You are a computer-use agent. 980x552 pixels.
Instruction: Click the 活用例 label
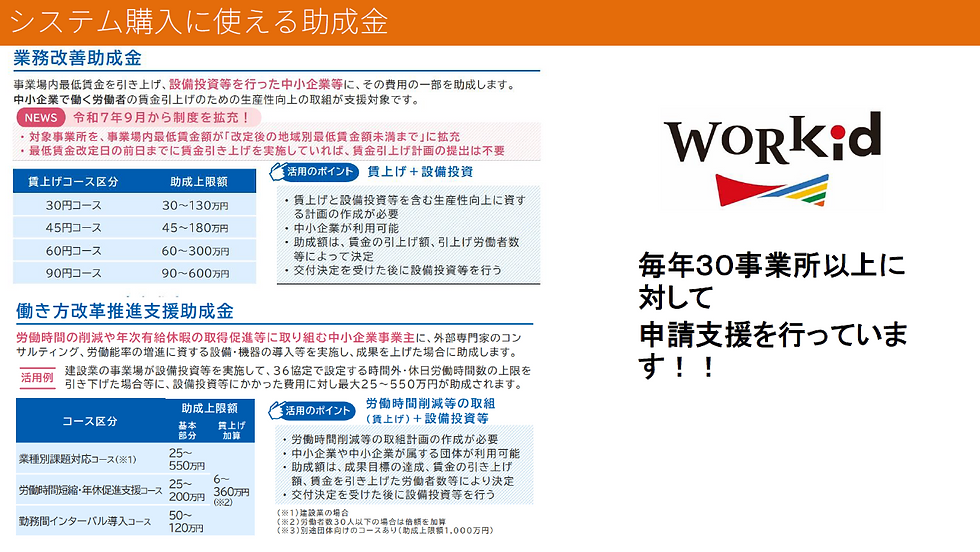(37, 378)
